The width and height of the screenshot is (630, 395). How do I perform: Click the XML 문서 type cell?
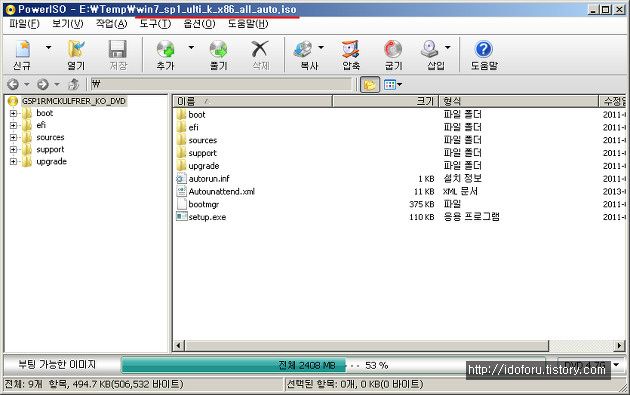click(460, 191)
